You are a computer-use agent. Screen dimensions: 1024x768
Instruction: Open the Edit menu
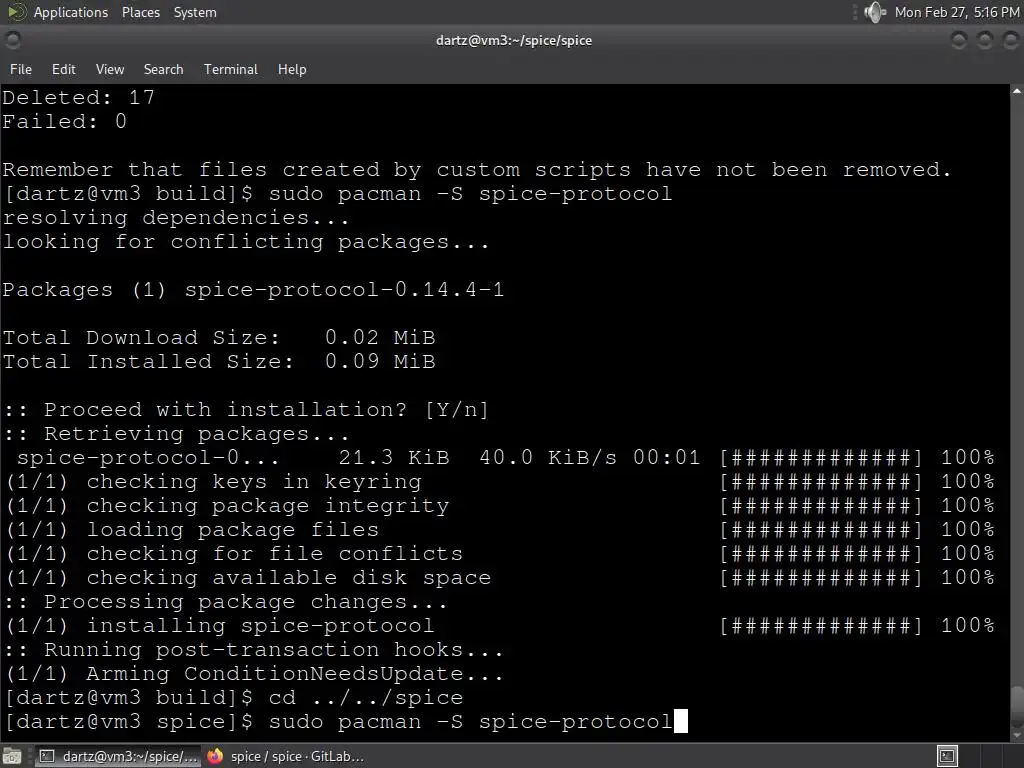tap(63, 69)
